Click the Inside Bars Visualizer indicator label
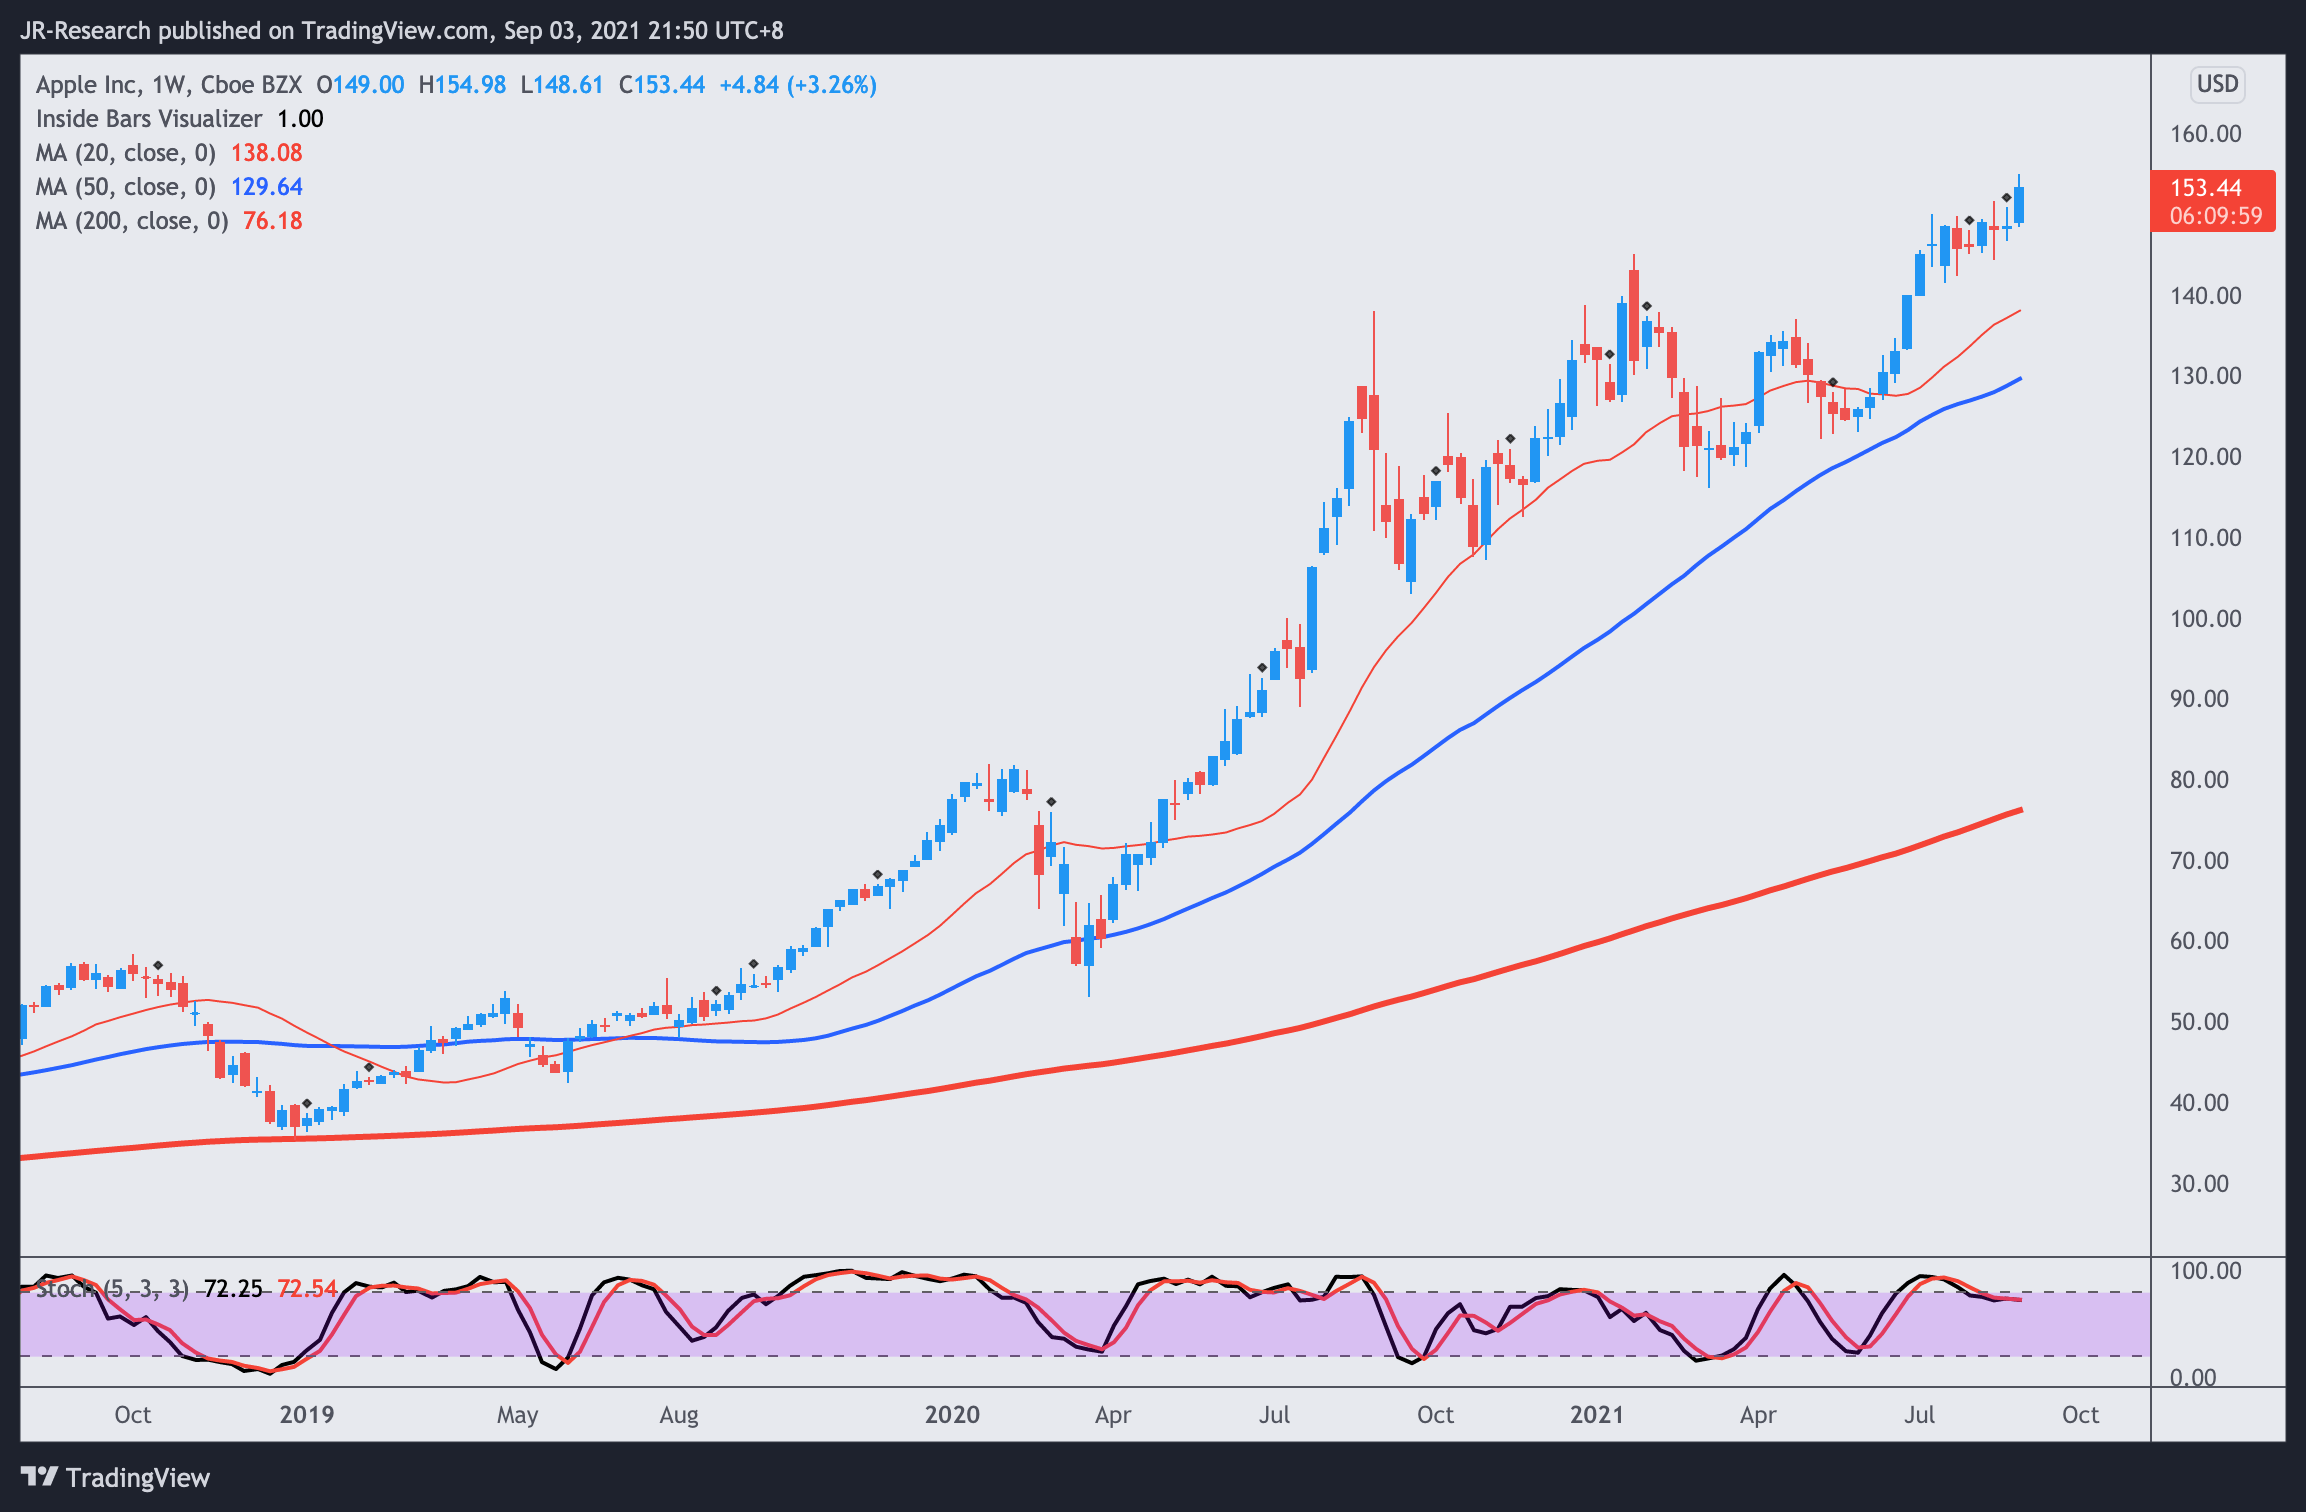 click(x=149, y=119)
